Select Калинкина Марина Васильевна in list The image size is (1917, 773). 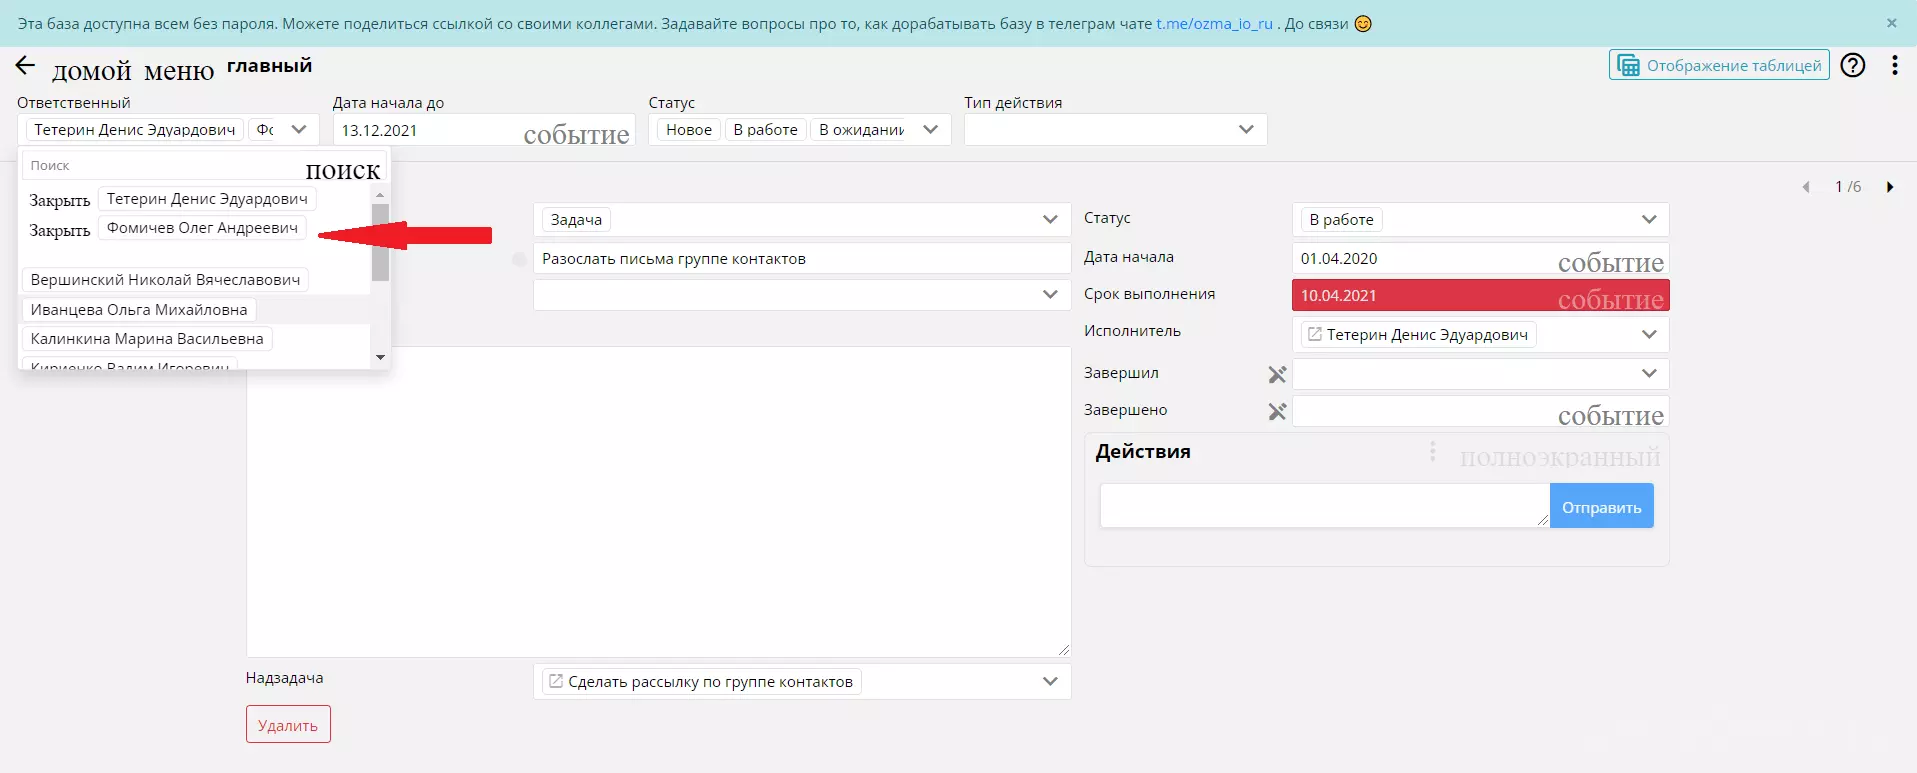click(x=147, y=339)
